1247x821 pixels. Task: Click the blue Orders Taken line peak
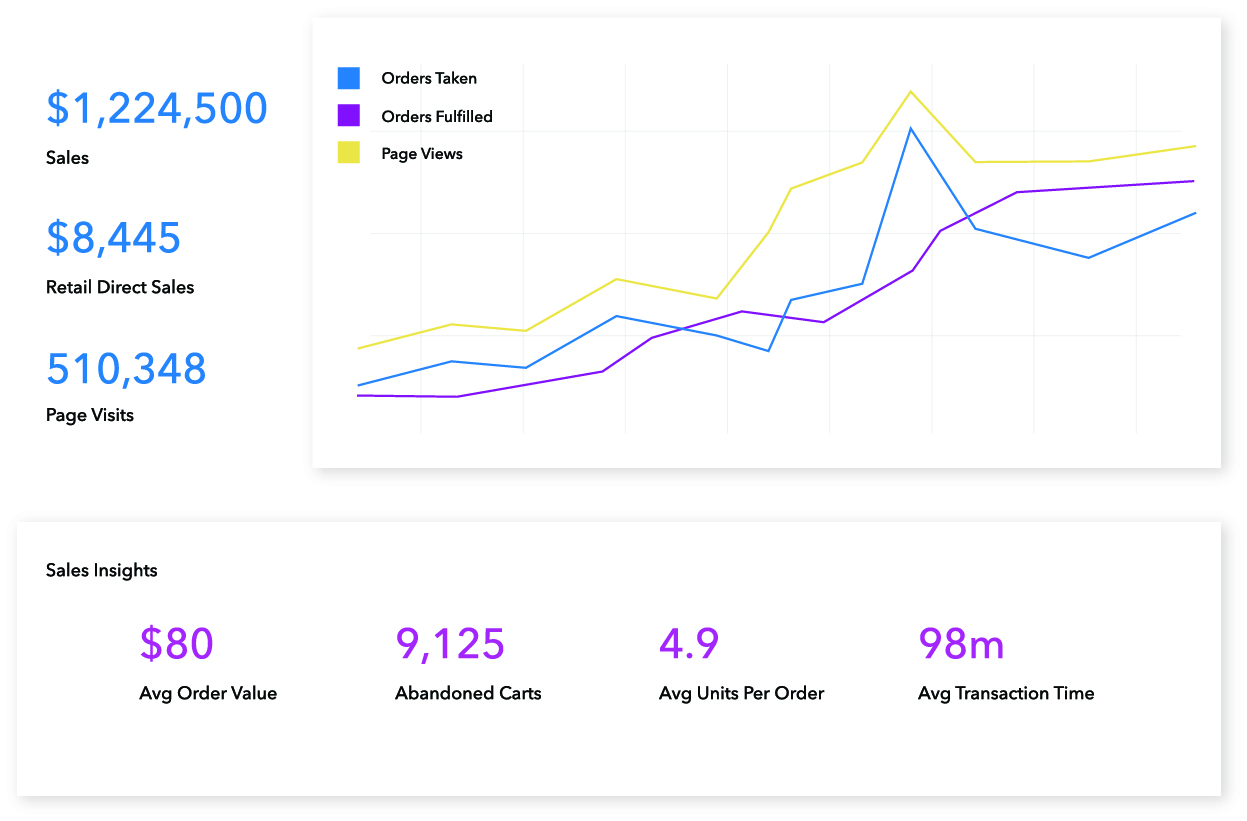(910, 128)
